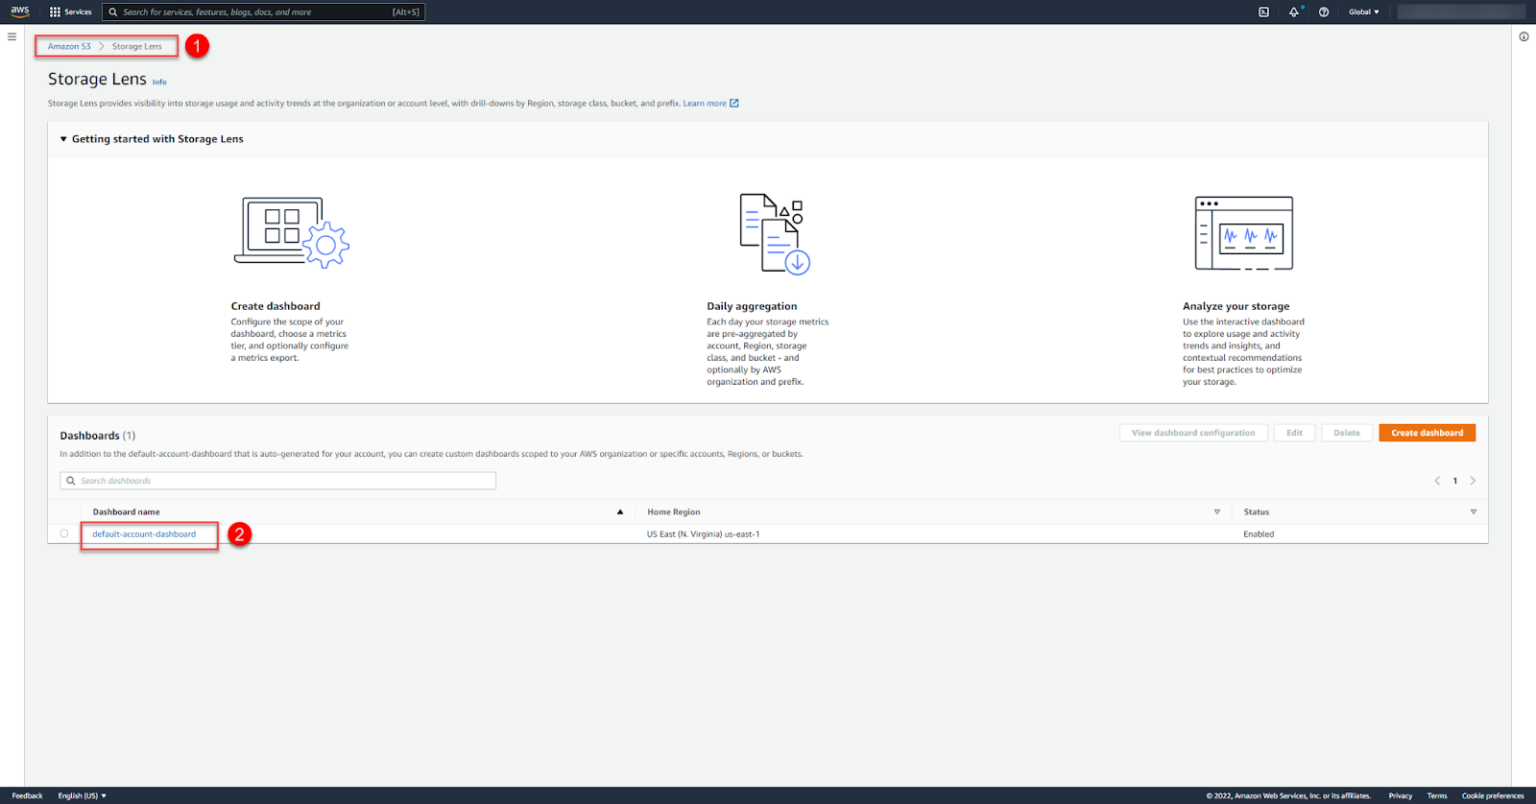Click the Learn more external link icon
Screen dimensions: 1536x804
click(x=734, y=103)
